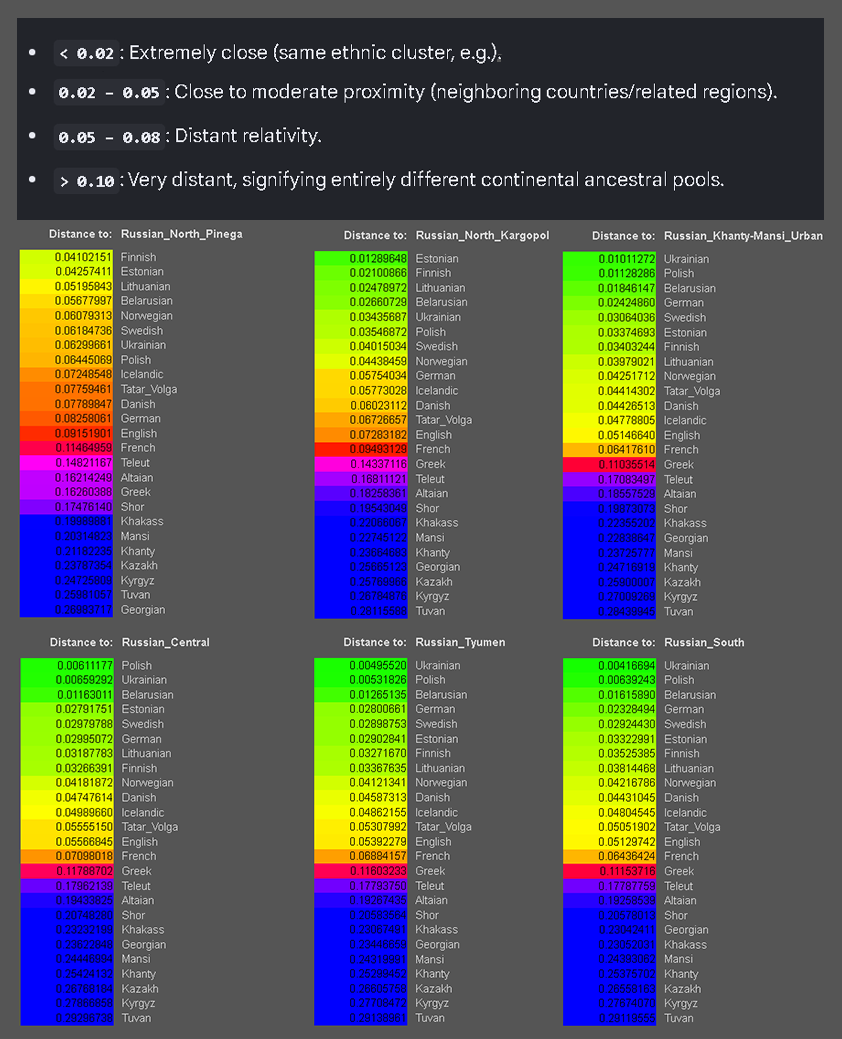Select the value cell 0.11035514
Image resolution: width=842 pixels, height=1039 pixels.
(609, 465)
